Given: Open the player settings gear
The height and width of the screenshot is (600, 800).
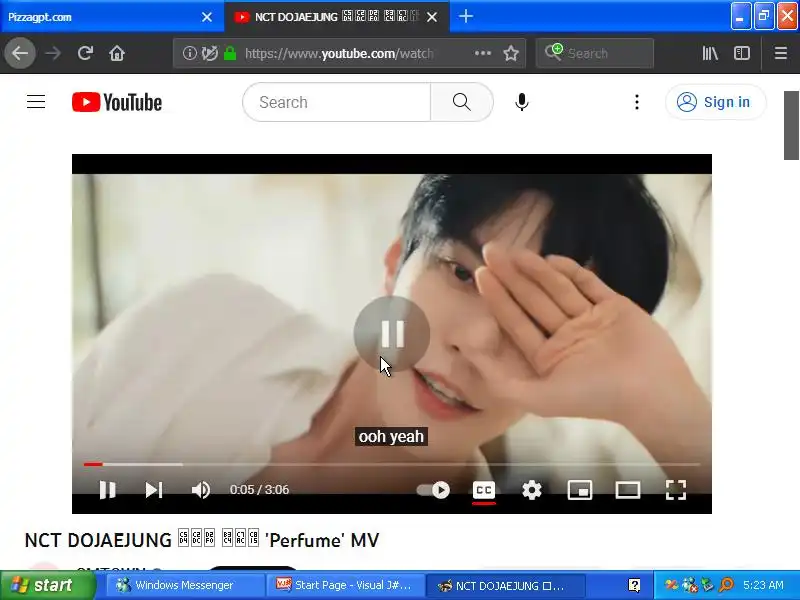Looking at the screenshot, I should (532, 490).
